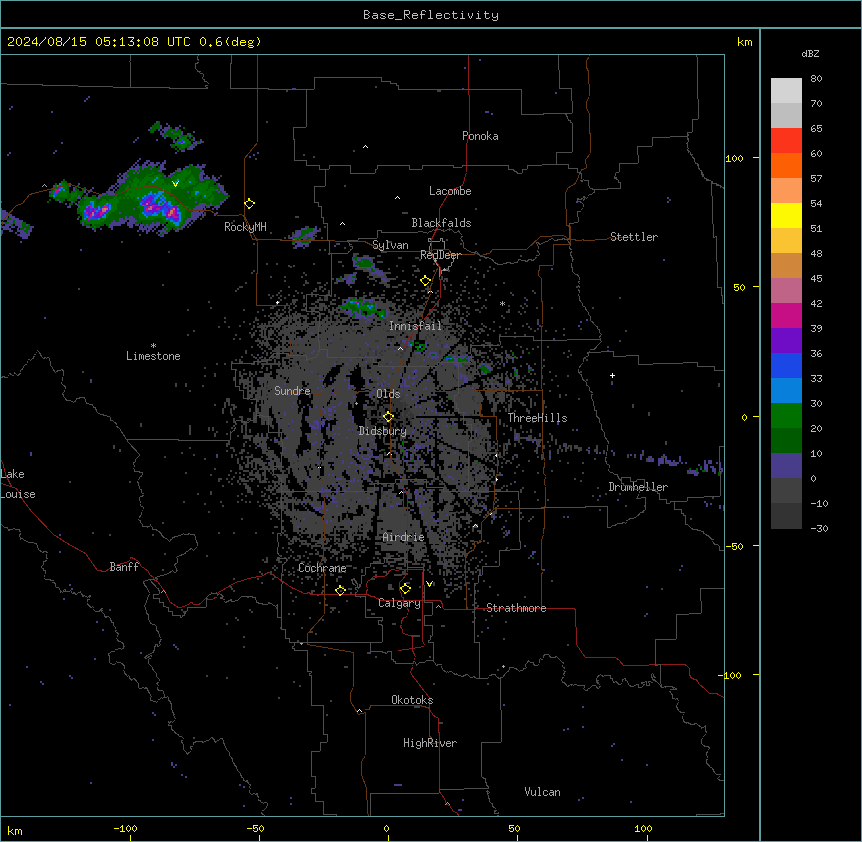Click the 100 tick label on right axis

(x=734, y=158)
